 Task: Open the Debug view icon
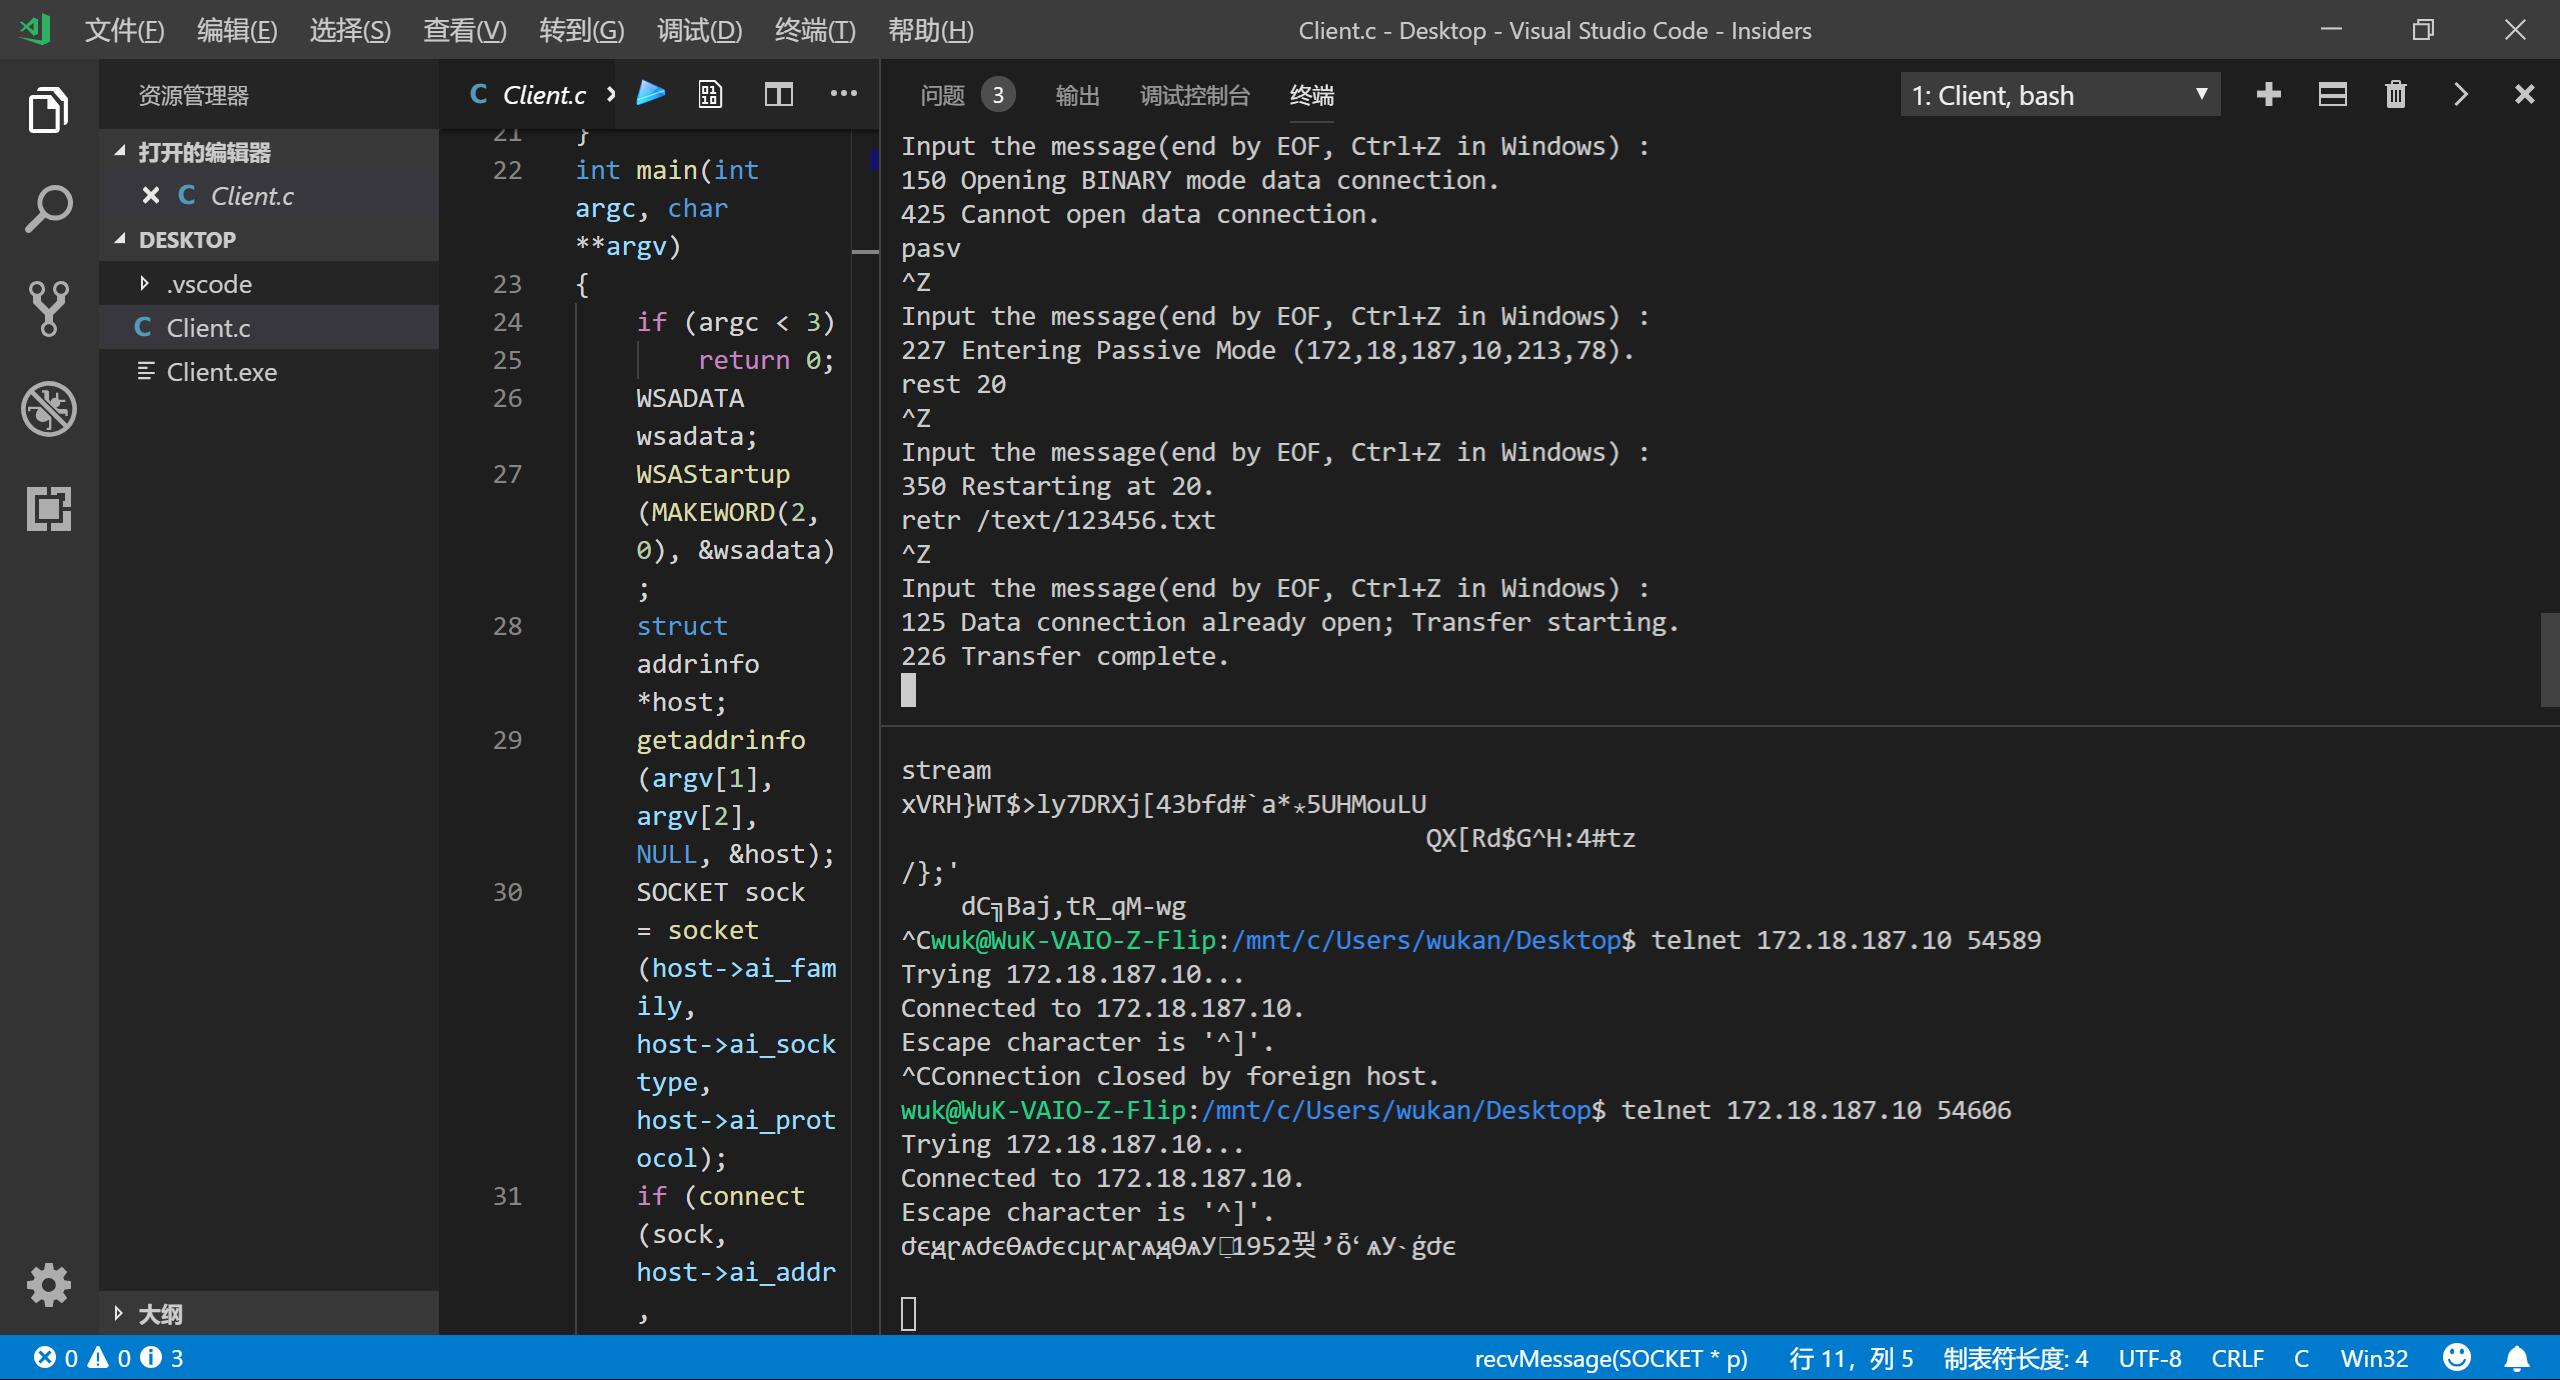pos(48,409)
